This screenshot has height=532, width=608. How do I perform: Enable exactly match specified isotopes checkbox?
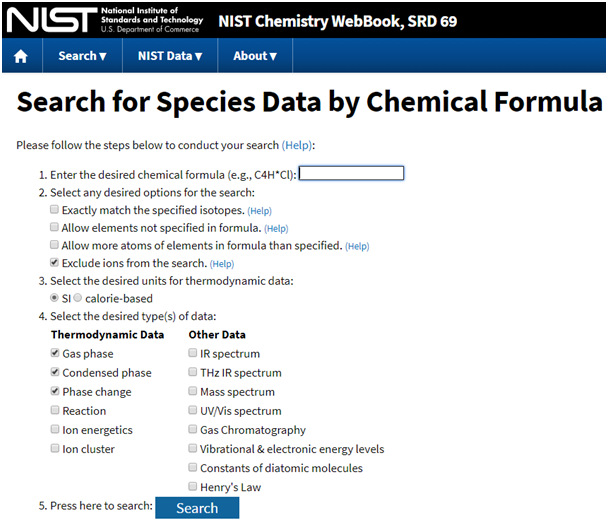tap(55, 211)
